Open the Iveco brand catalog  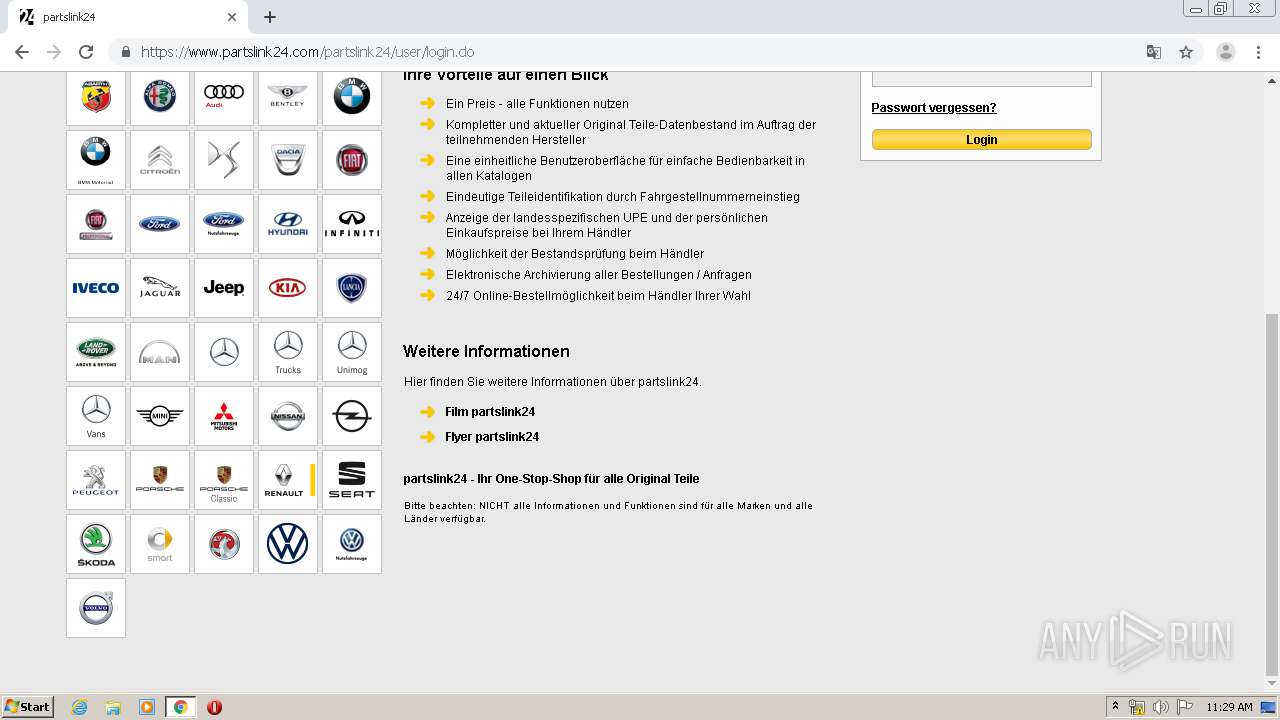click(96, 288)
